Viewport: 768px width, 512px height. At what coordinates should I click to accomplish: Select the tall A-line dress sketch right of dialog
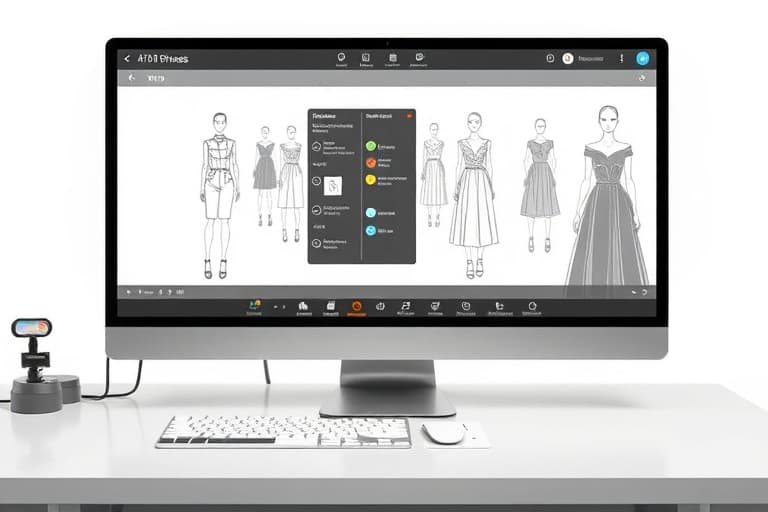pyautogui.click(x=474, y=195)
